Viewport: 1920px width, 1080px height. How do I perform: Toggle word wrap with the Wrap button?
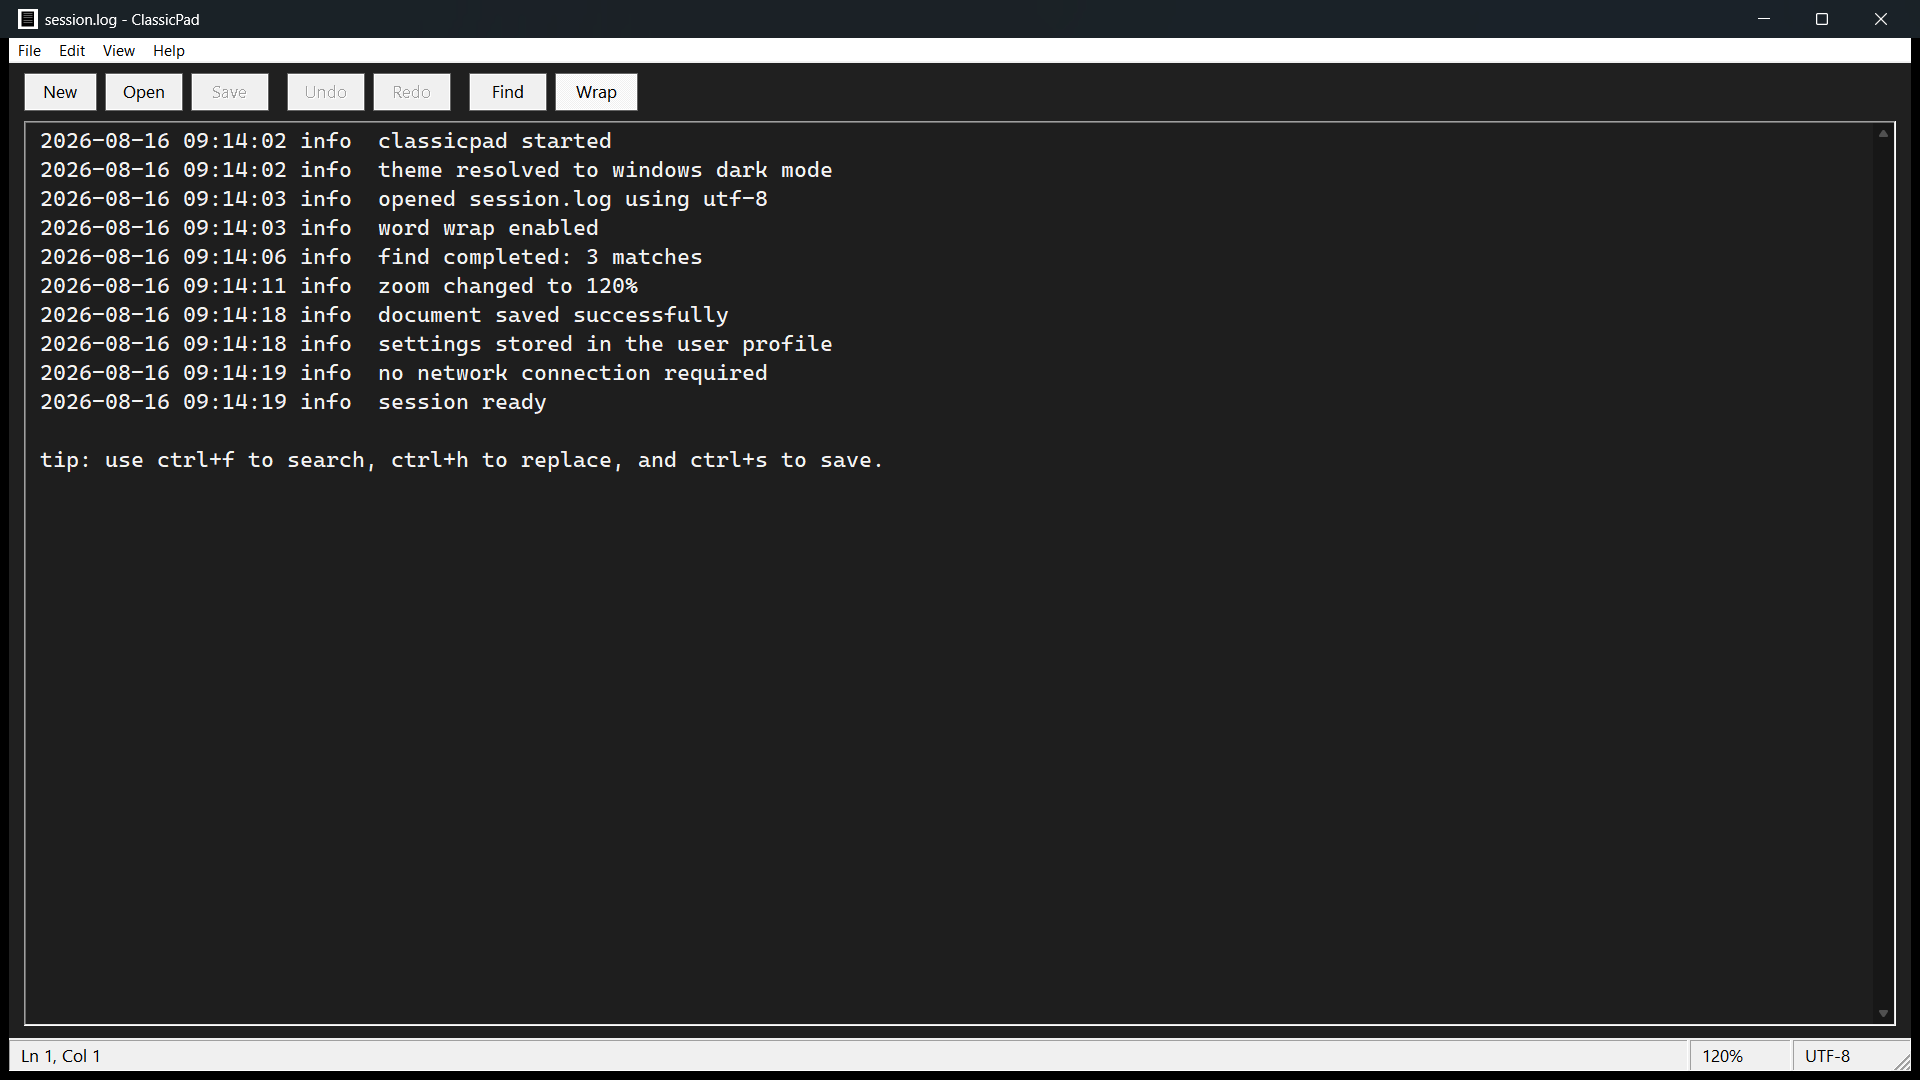point(596,92)
